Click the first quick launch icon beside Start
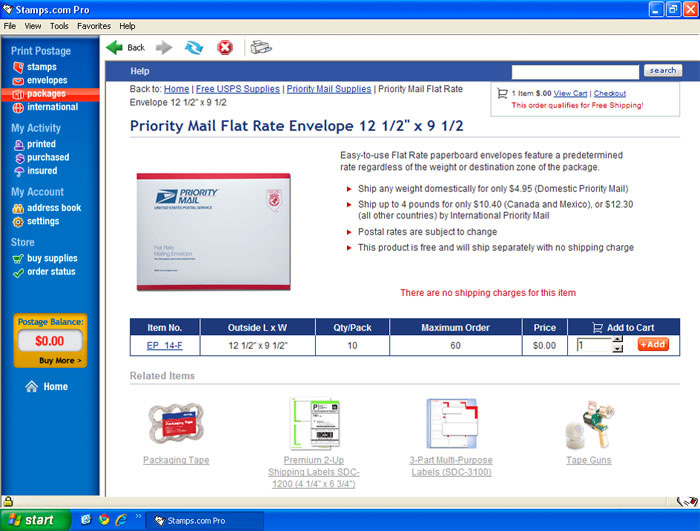700x531 pixels. pyautogui.click(x=86, y=520)
